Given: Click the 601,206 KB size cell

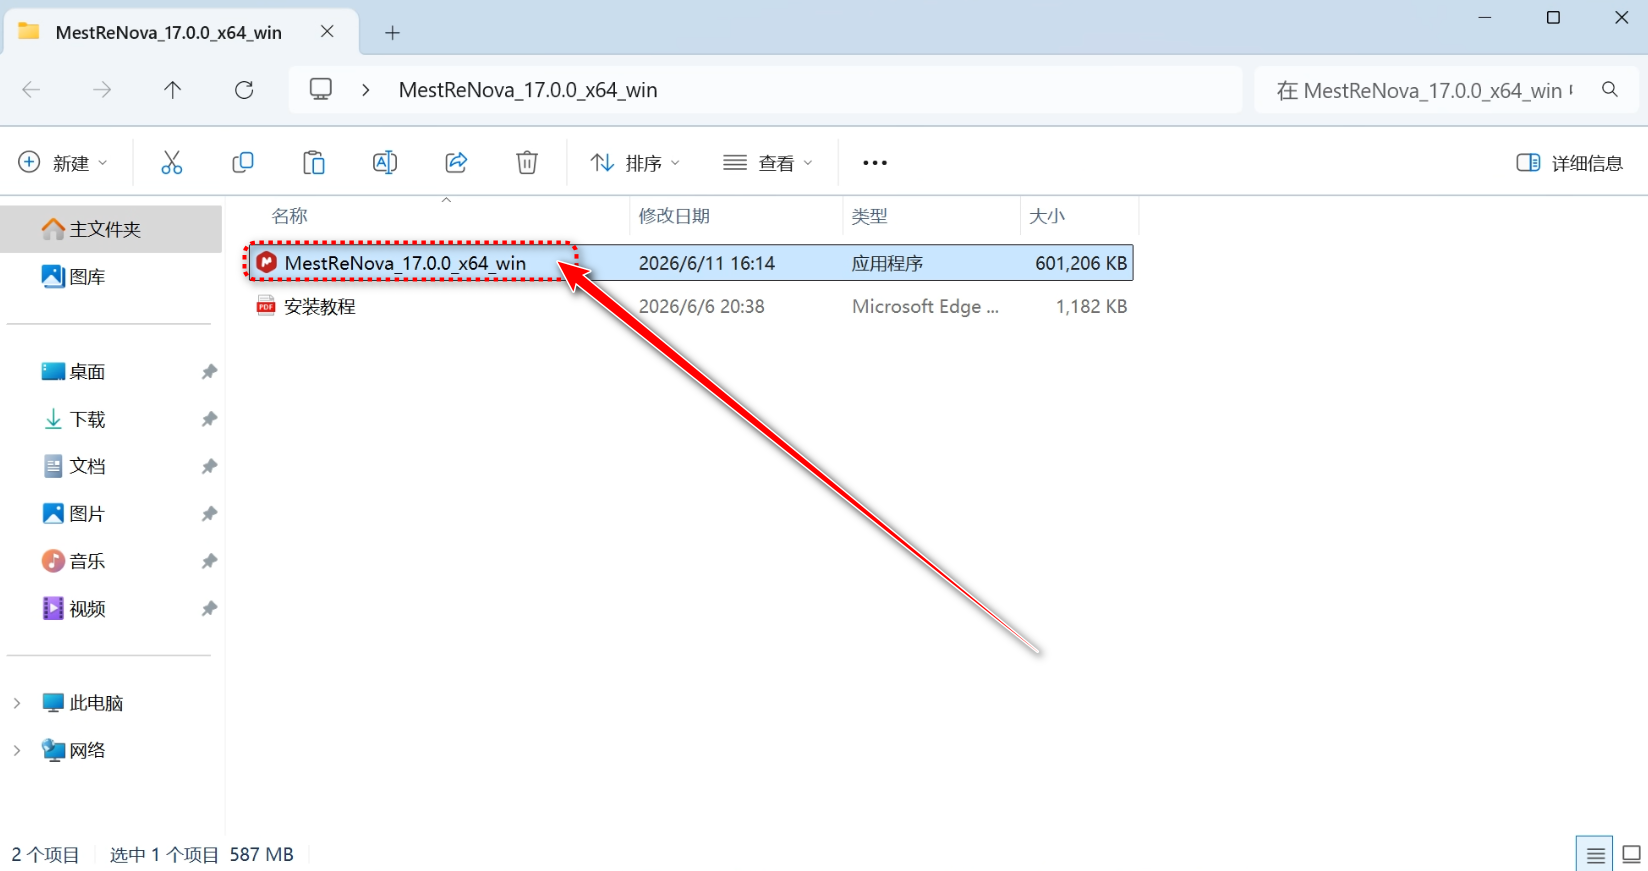Looking at the screenshot, I should tap(1081, 263).
